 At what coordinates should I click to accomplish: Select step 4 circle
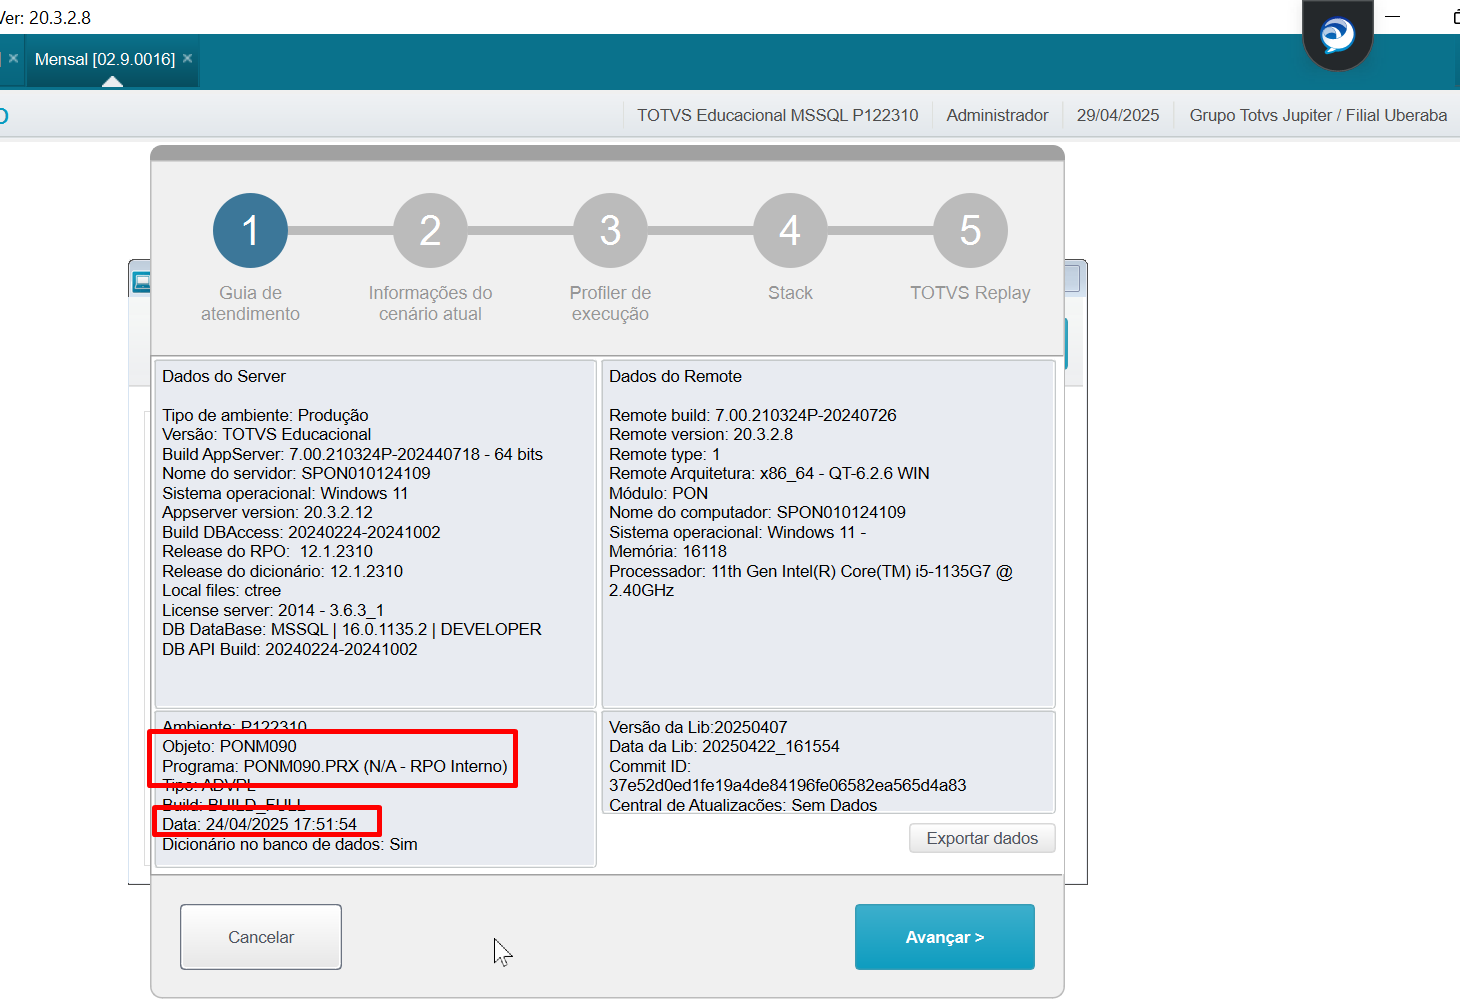click(x=790, y=230)
